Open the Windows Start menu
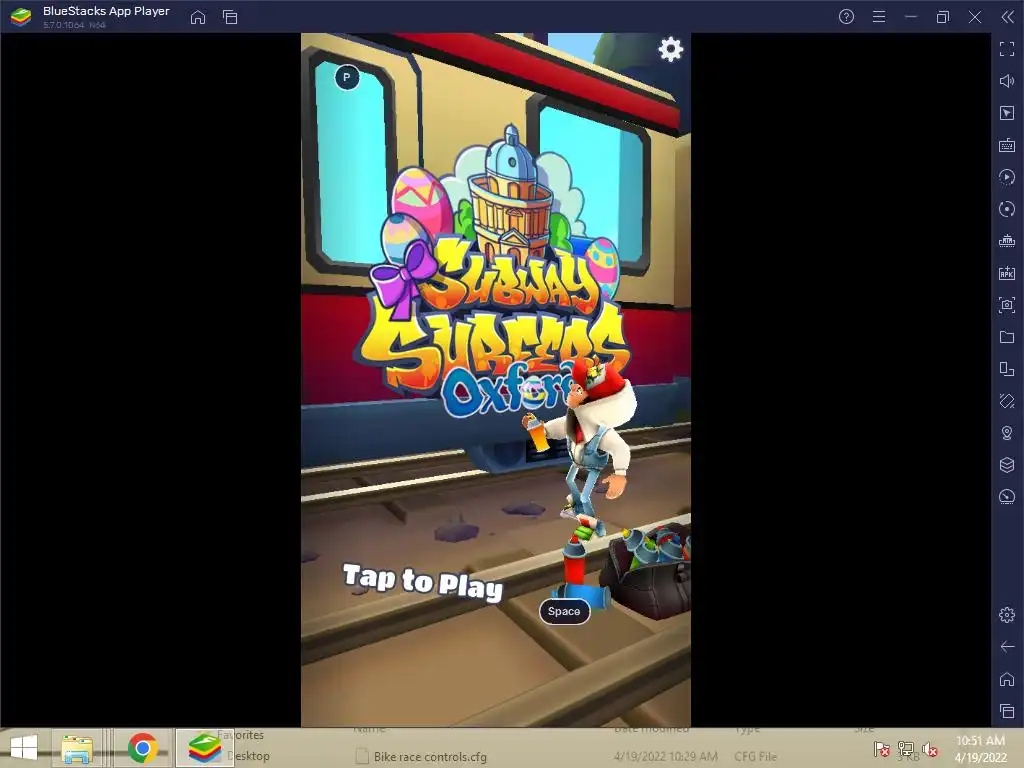This screenshot has height=768, width=1024. click(24, 748)
